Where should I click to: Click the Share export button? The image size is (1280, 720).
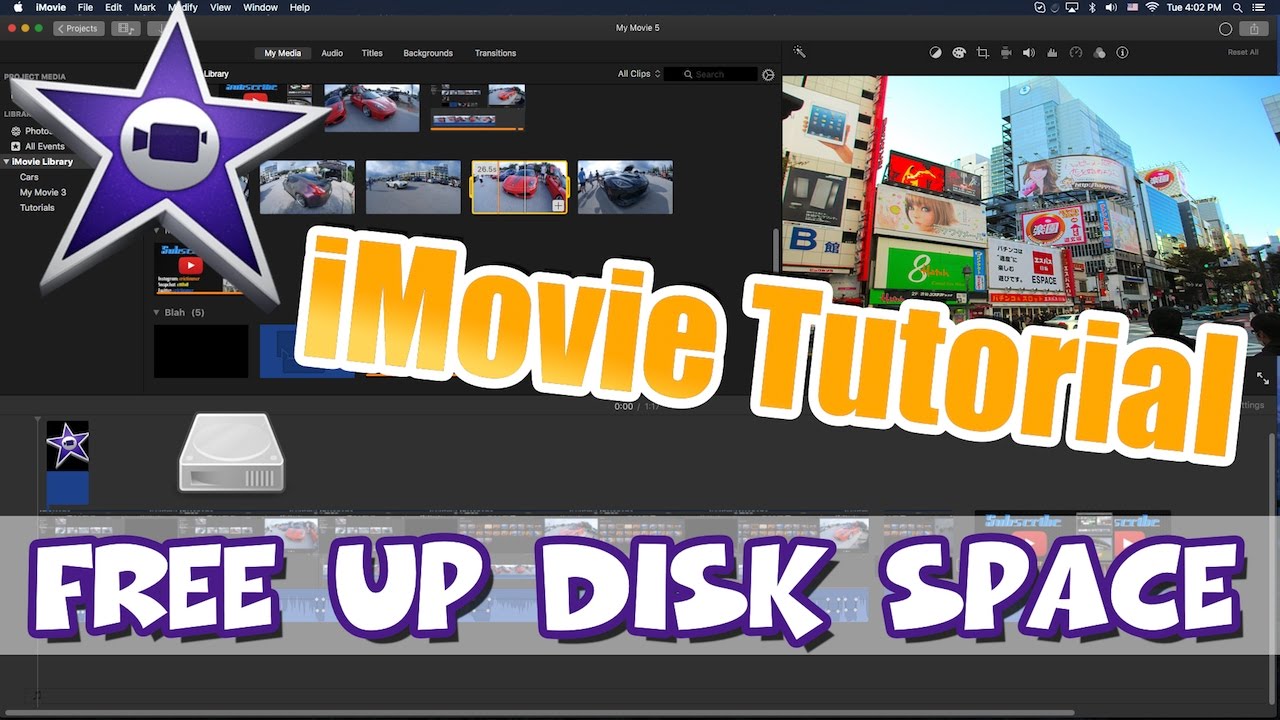(1254, 29)
